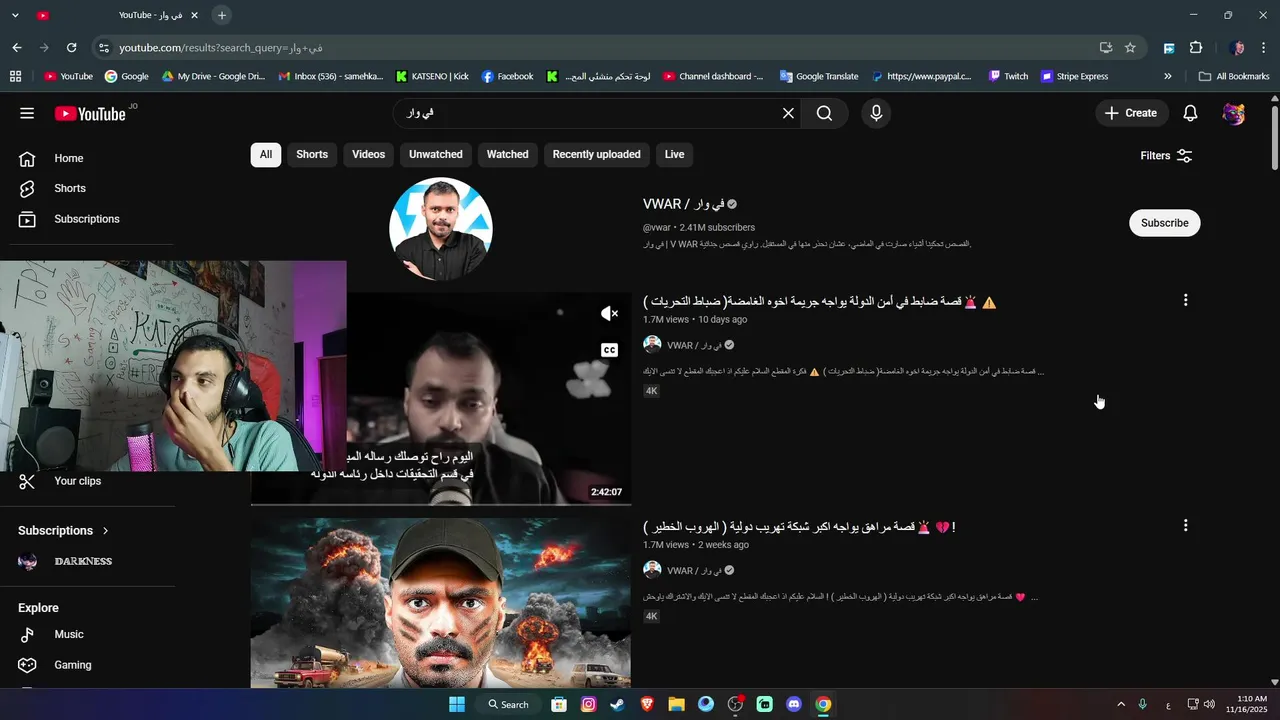The height and width of the screenshot is (720, 1280).
Task: Go to the YouTube logo home link
Action: pos(90,113)
